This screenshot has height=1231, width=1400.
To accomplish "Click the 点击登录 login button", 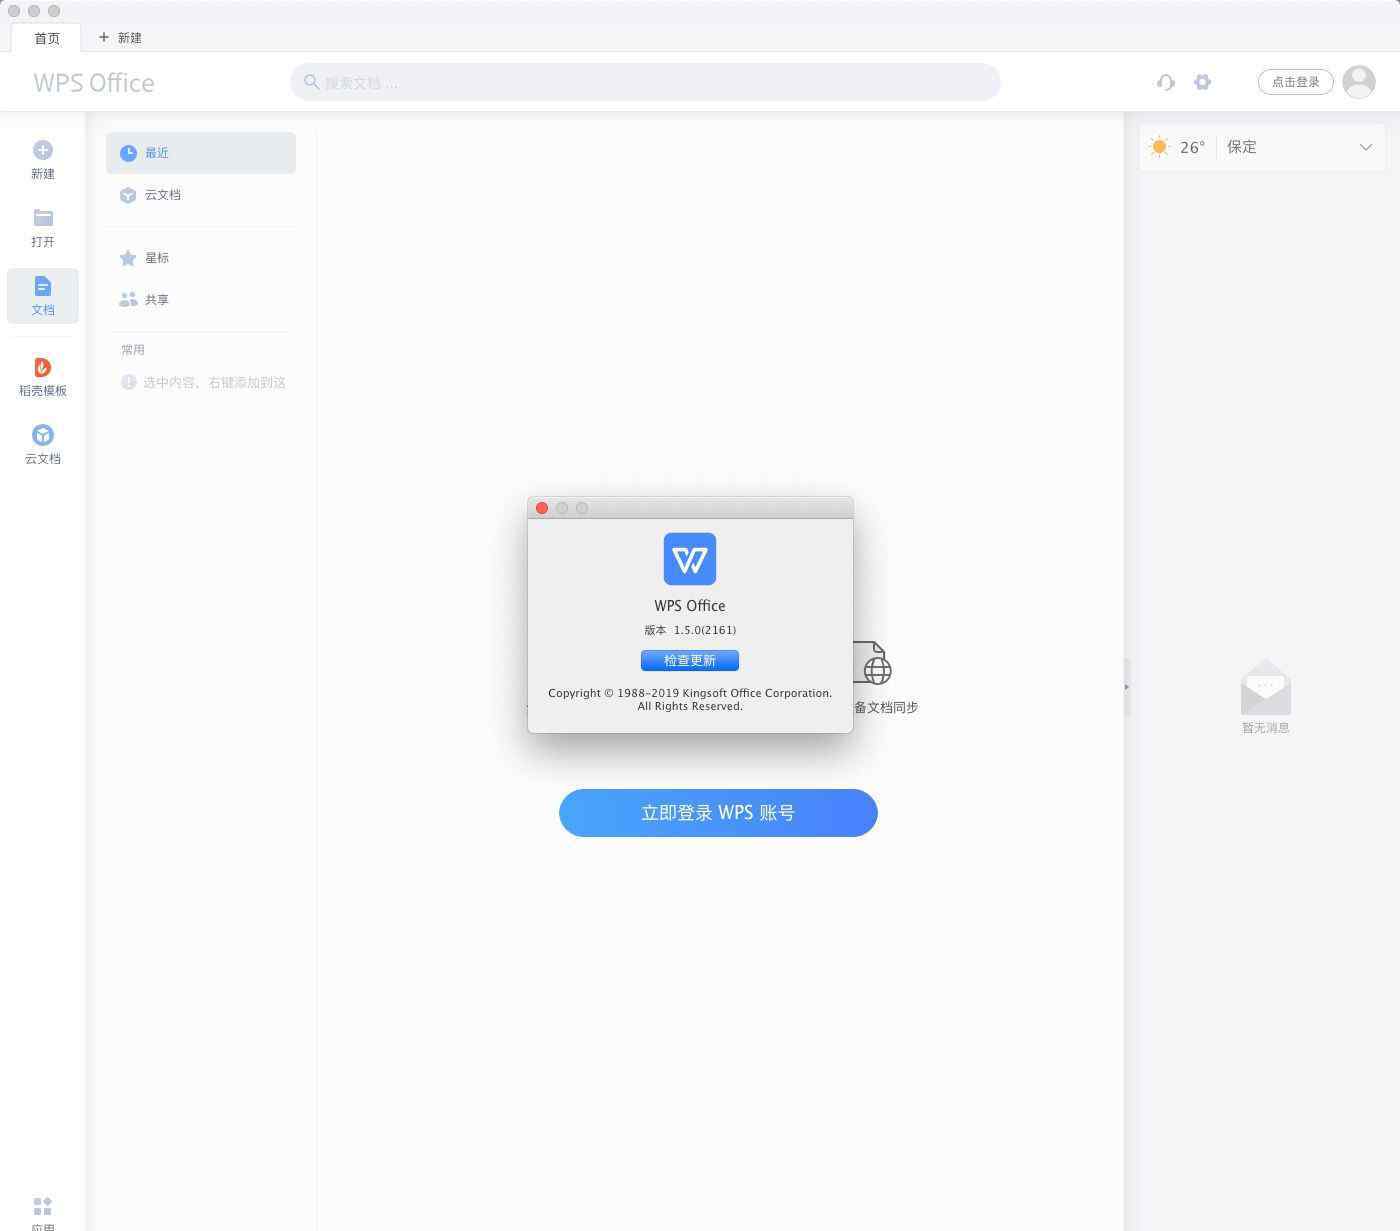I will tap(1295, 82).
